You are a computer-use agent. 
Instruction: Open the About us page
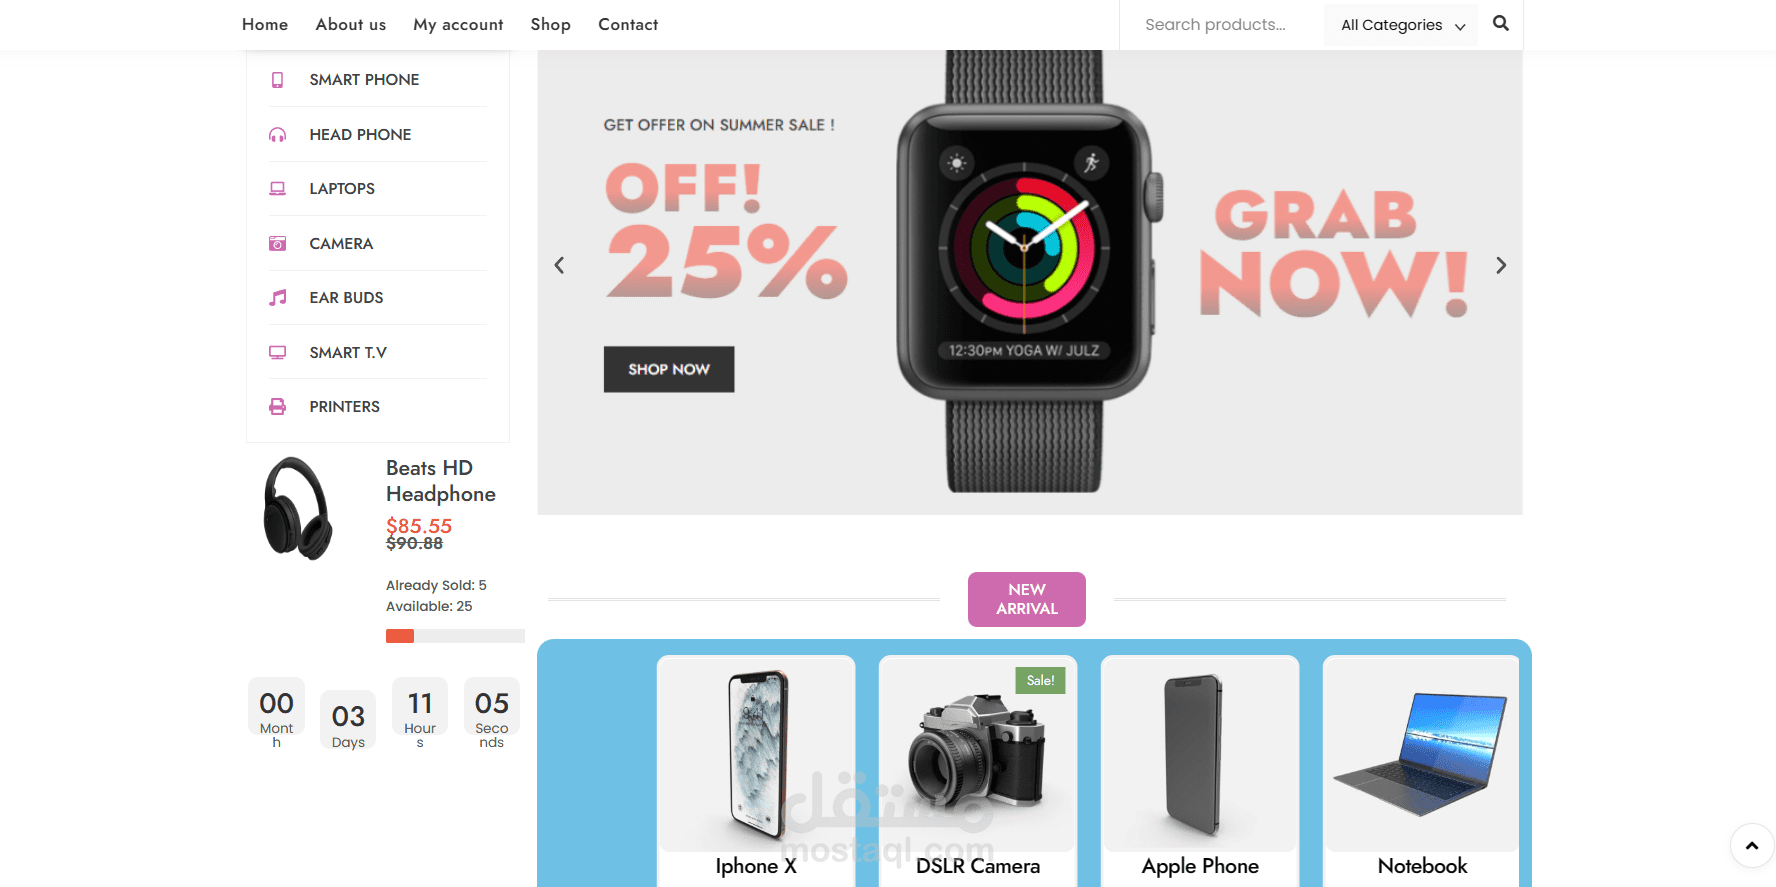350,25
